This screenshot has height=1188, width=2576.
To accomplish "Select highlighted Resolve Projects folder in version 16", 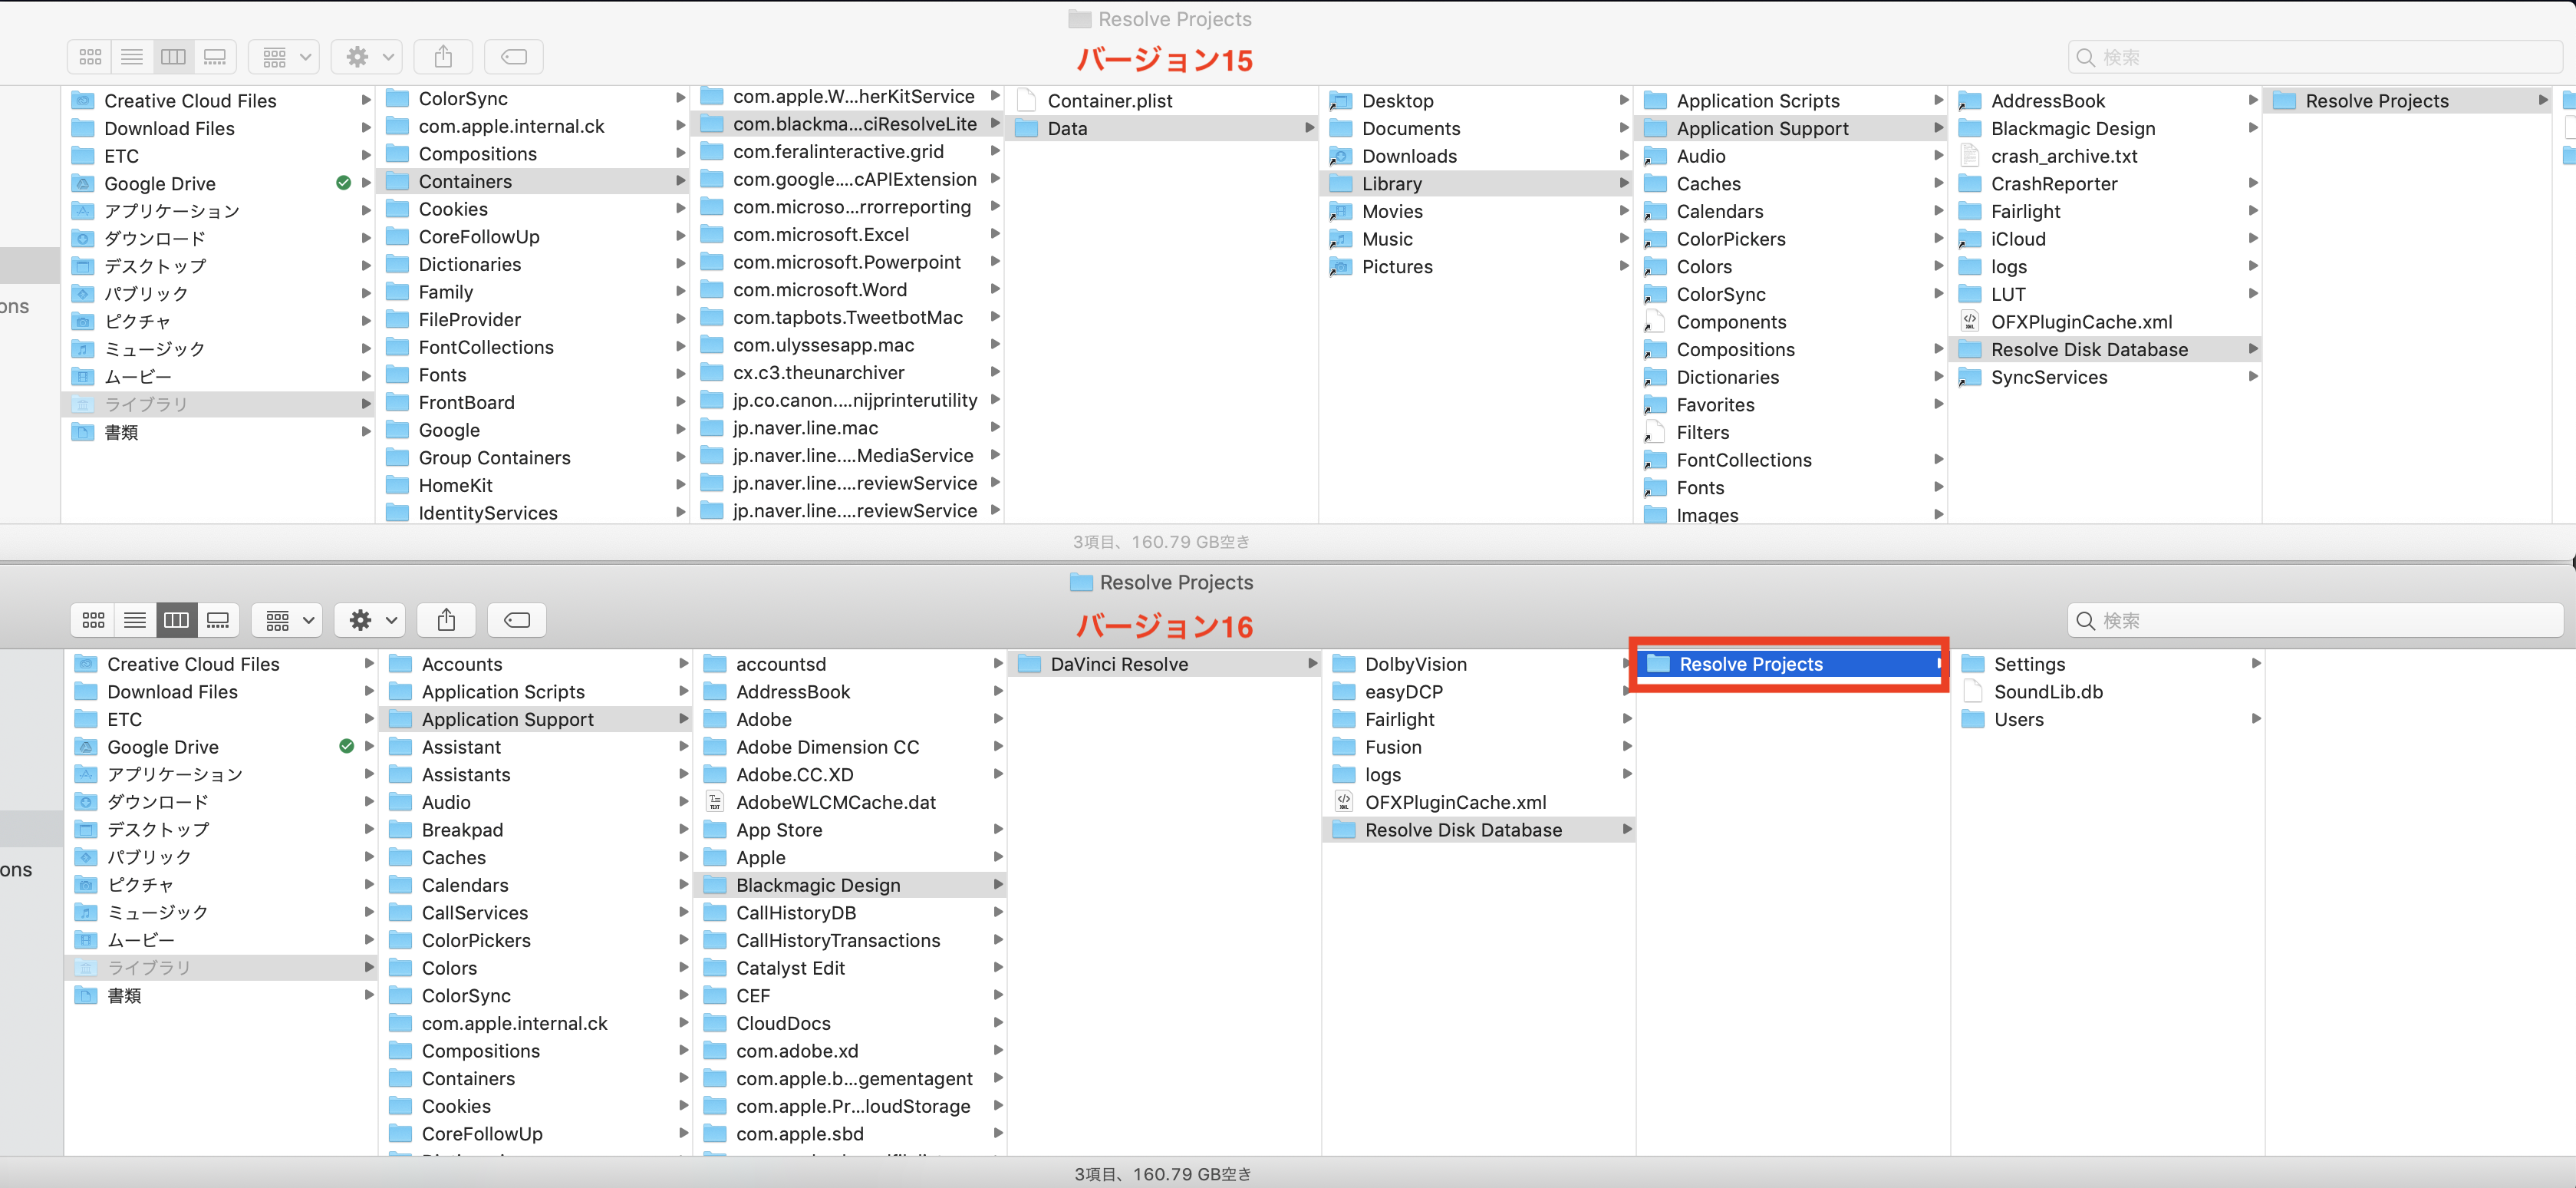I will pyautogui.click(x=1750, y=664).
